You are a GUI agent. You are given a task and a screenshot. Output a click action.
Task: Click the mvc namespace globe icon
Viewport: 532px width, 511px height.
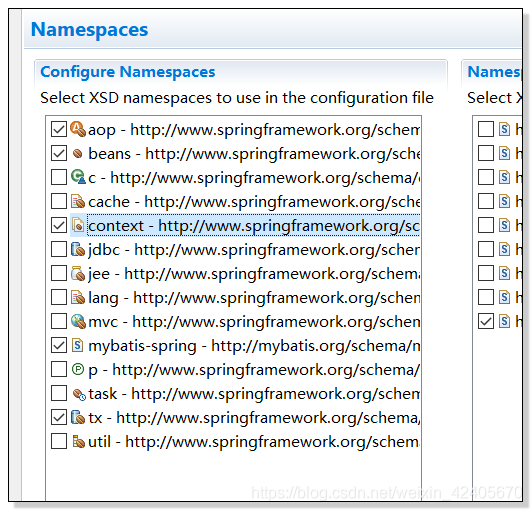[x=78, y=321]
